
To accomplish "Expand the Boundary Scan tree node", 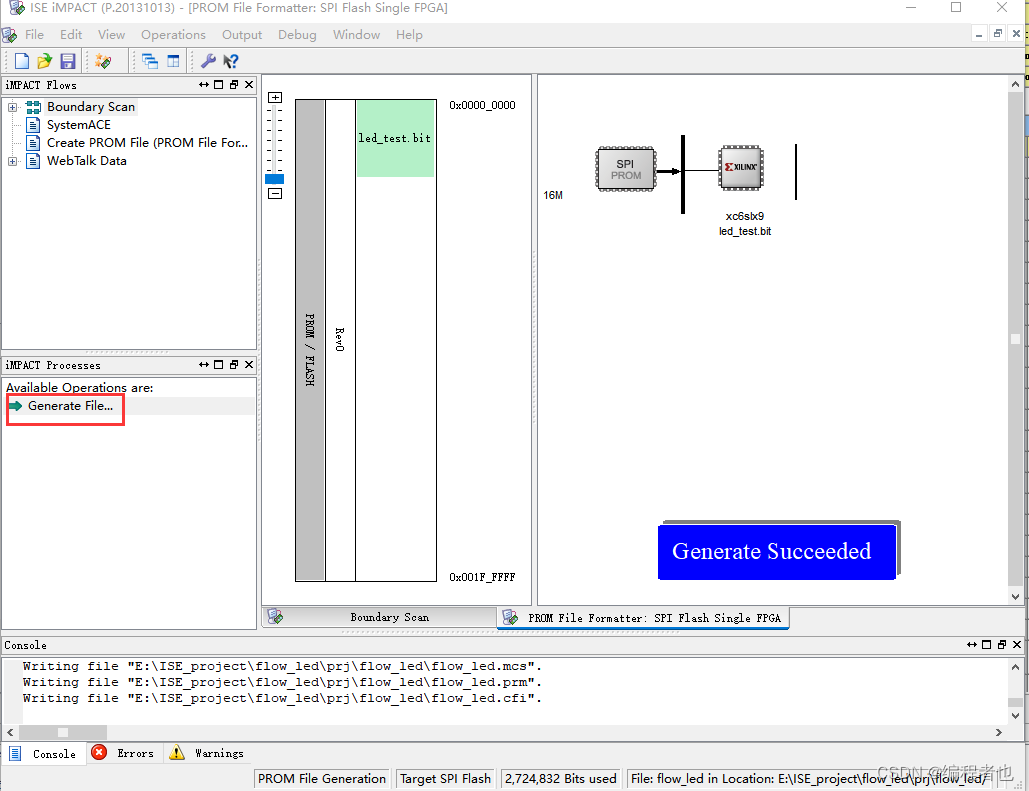I will pos(11,107).
